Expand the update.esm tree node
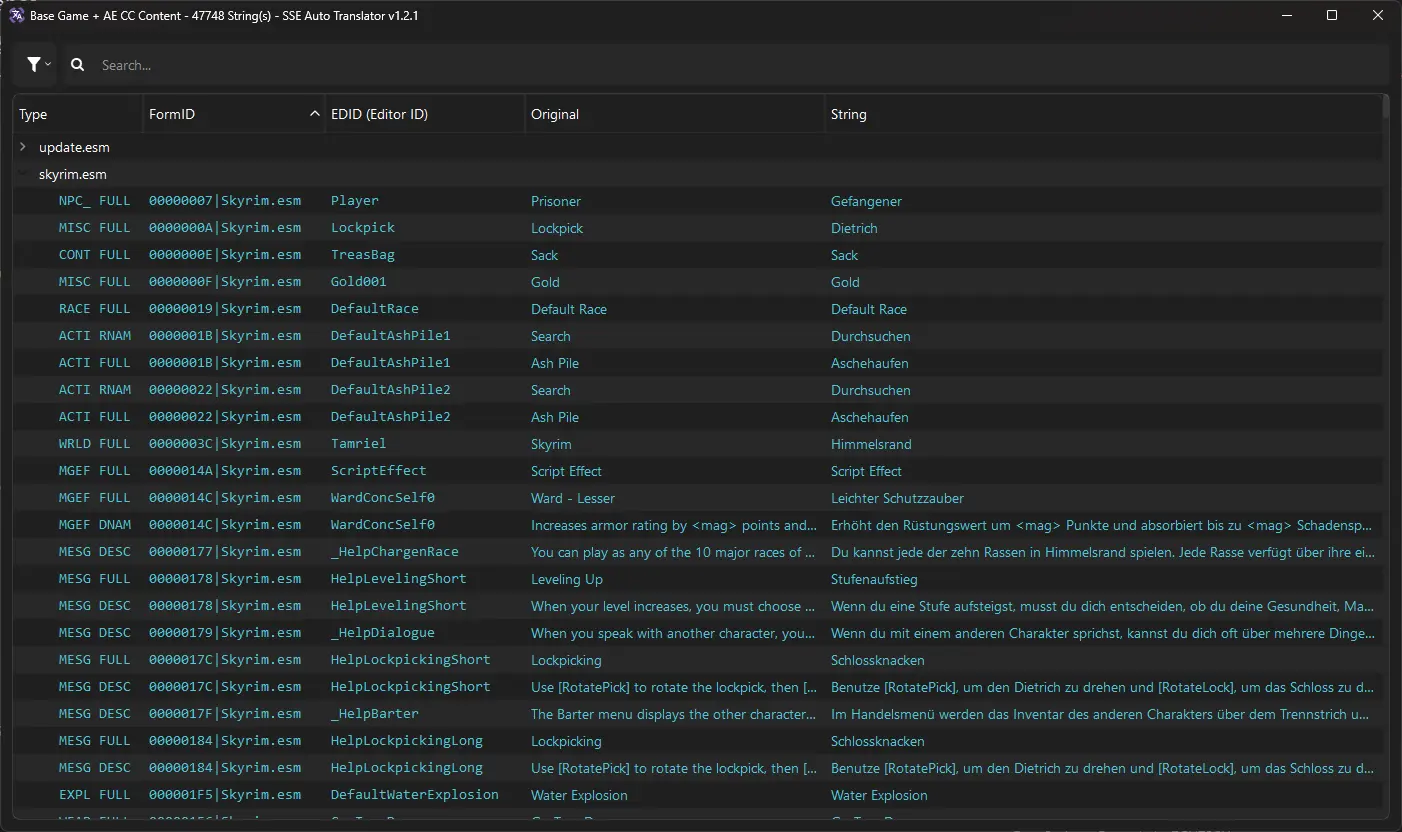The height and width of the screenshot is (832, 1402). [23, 147]
